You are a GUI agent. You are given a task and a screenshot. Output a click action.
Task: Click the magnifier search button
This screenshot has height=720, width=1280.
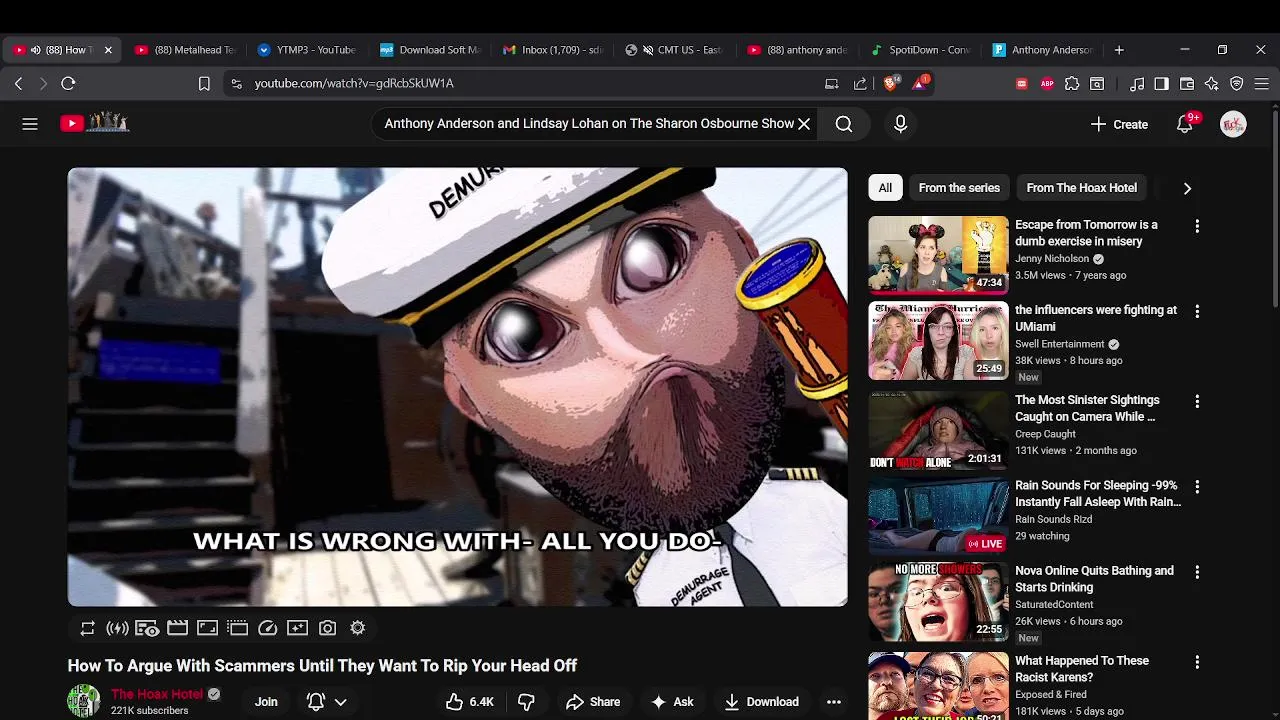(844, 124)
